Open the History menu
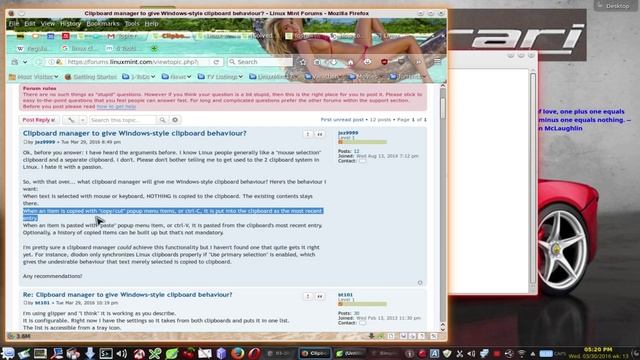Image resolution: width=640 pixels, height=360 pixels. click(x=70, y=24)
